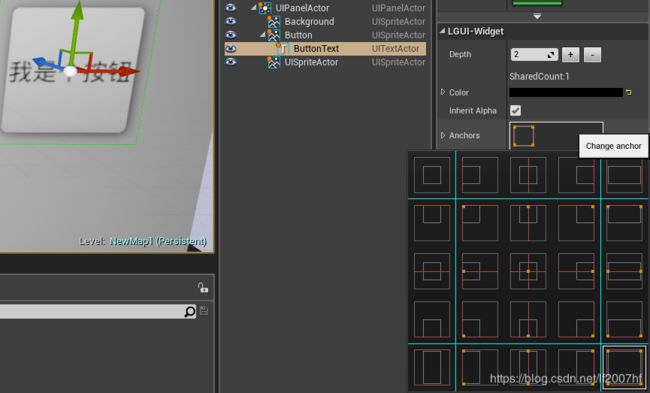Toggle visibility eye for UISpriteActor row
650x393 pixels.
pos(230,62)
